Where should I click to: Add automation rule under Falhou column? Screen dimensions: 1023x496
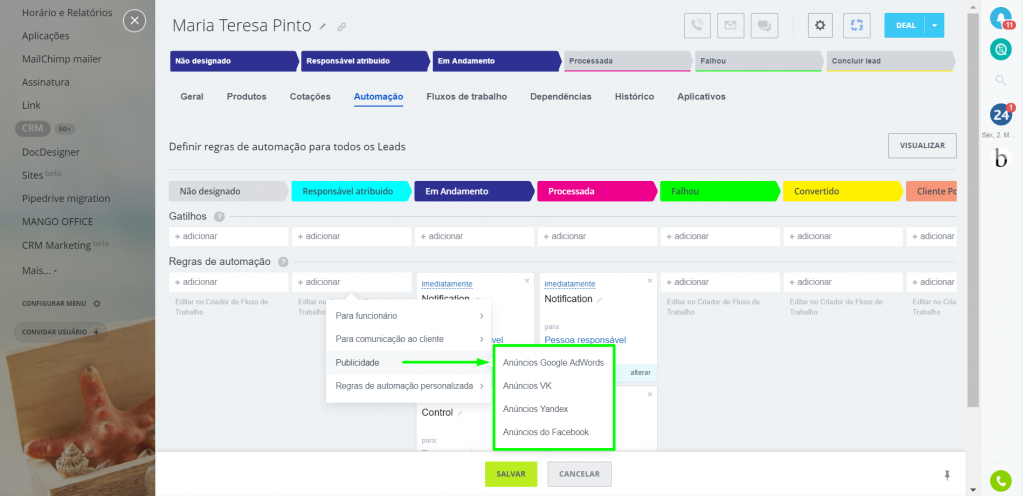tap(720, 282)
